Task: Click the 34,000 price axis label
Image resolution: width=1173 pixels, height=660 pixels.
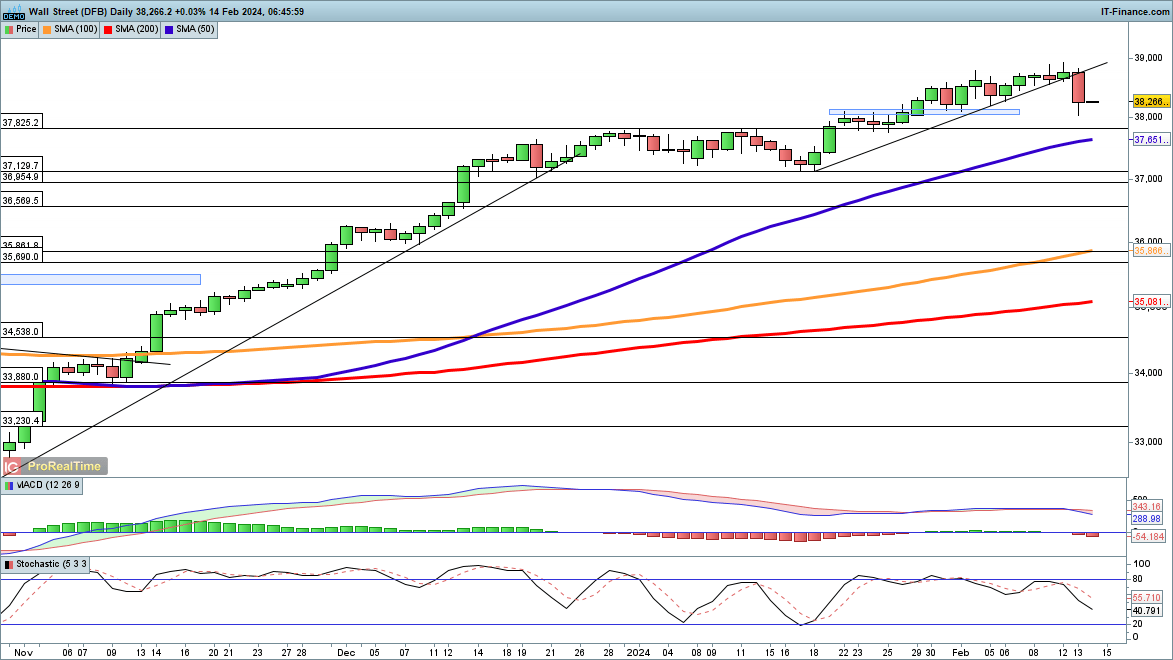Action: coord(1149,373)
